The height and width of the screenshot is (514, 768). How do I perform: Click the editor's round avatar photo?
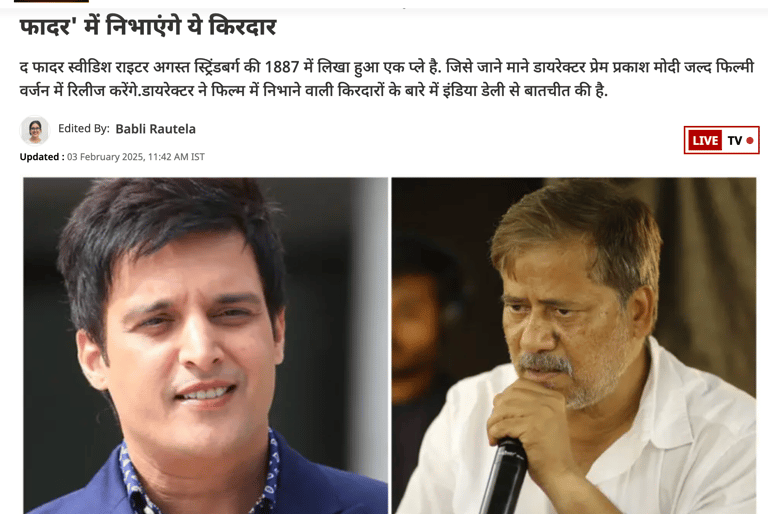point(35,130)
